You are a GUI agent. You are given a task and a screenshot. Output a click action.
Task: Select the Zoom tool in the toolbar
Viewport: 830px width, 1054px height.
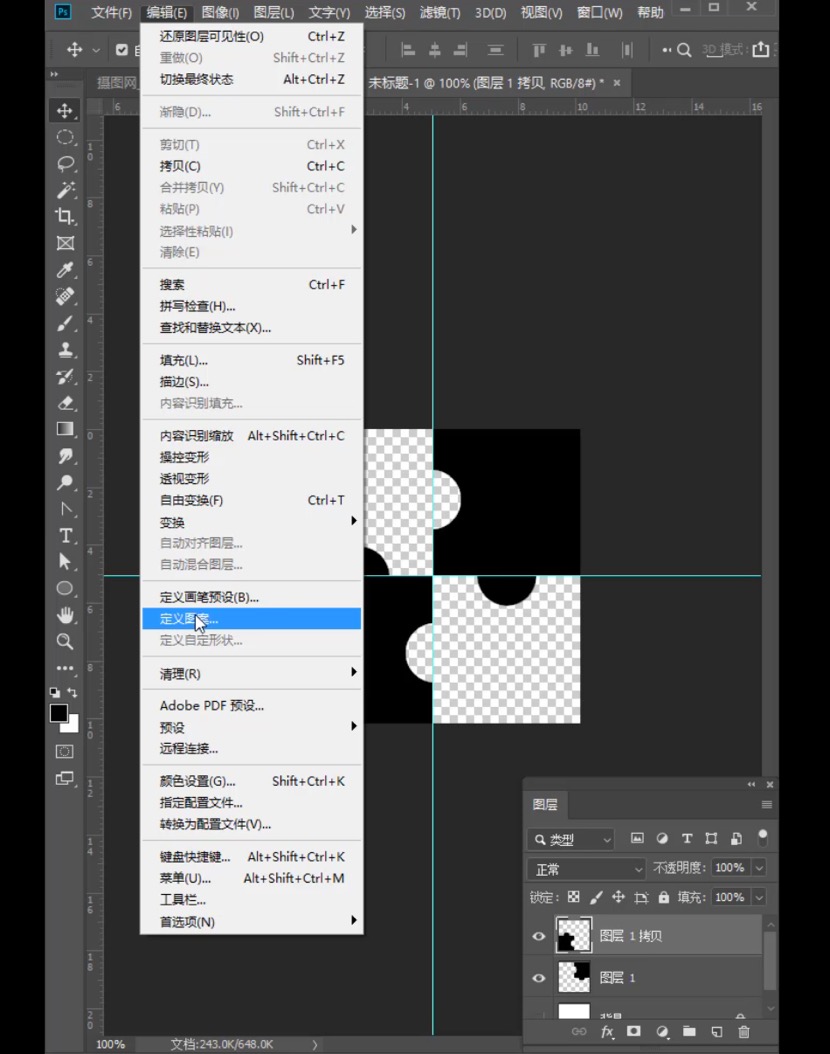click(x=66, y=641)
